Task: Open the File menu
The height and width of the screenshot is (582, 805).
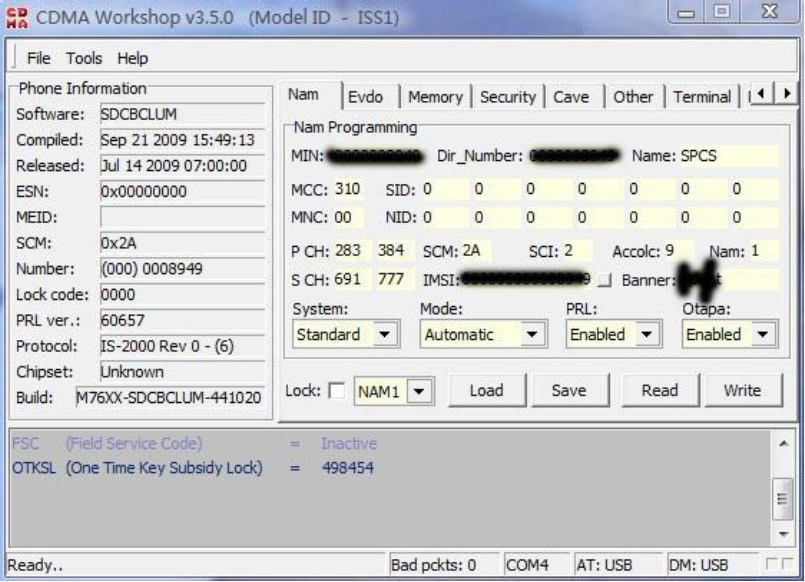Action: 39,59
